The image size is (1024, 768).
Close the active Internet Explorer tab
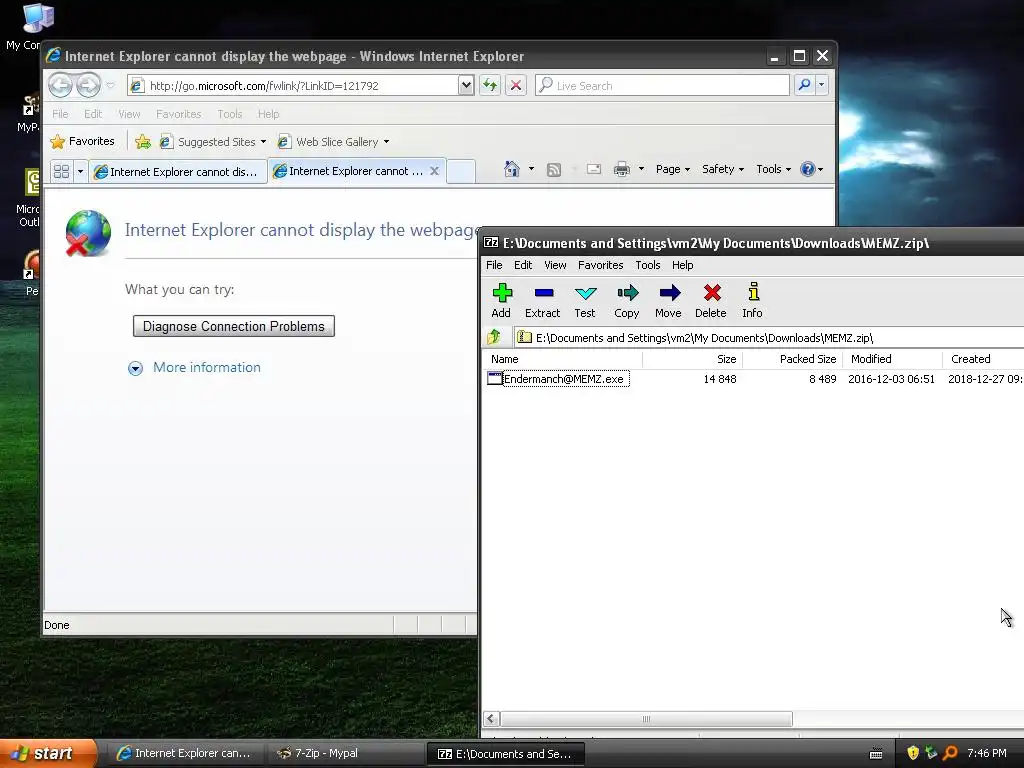click(434, 170)
